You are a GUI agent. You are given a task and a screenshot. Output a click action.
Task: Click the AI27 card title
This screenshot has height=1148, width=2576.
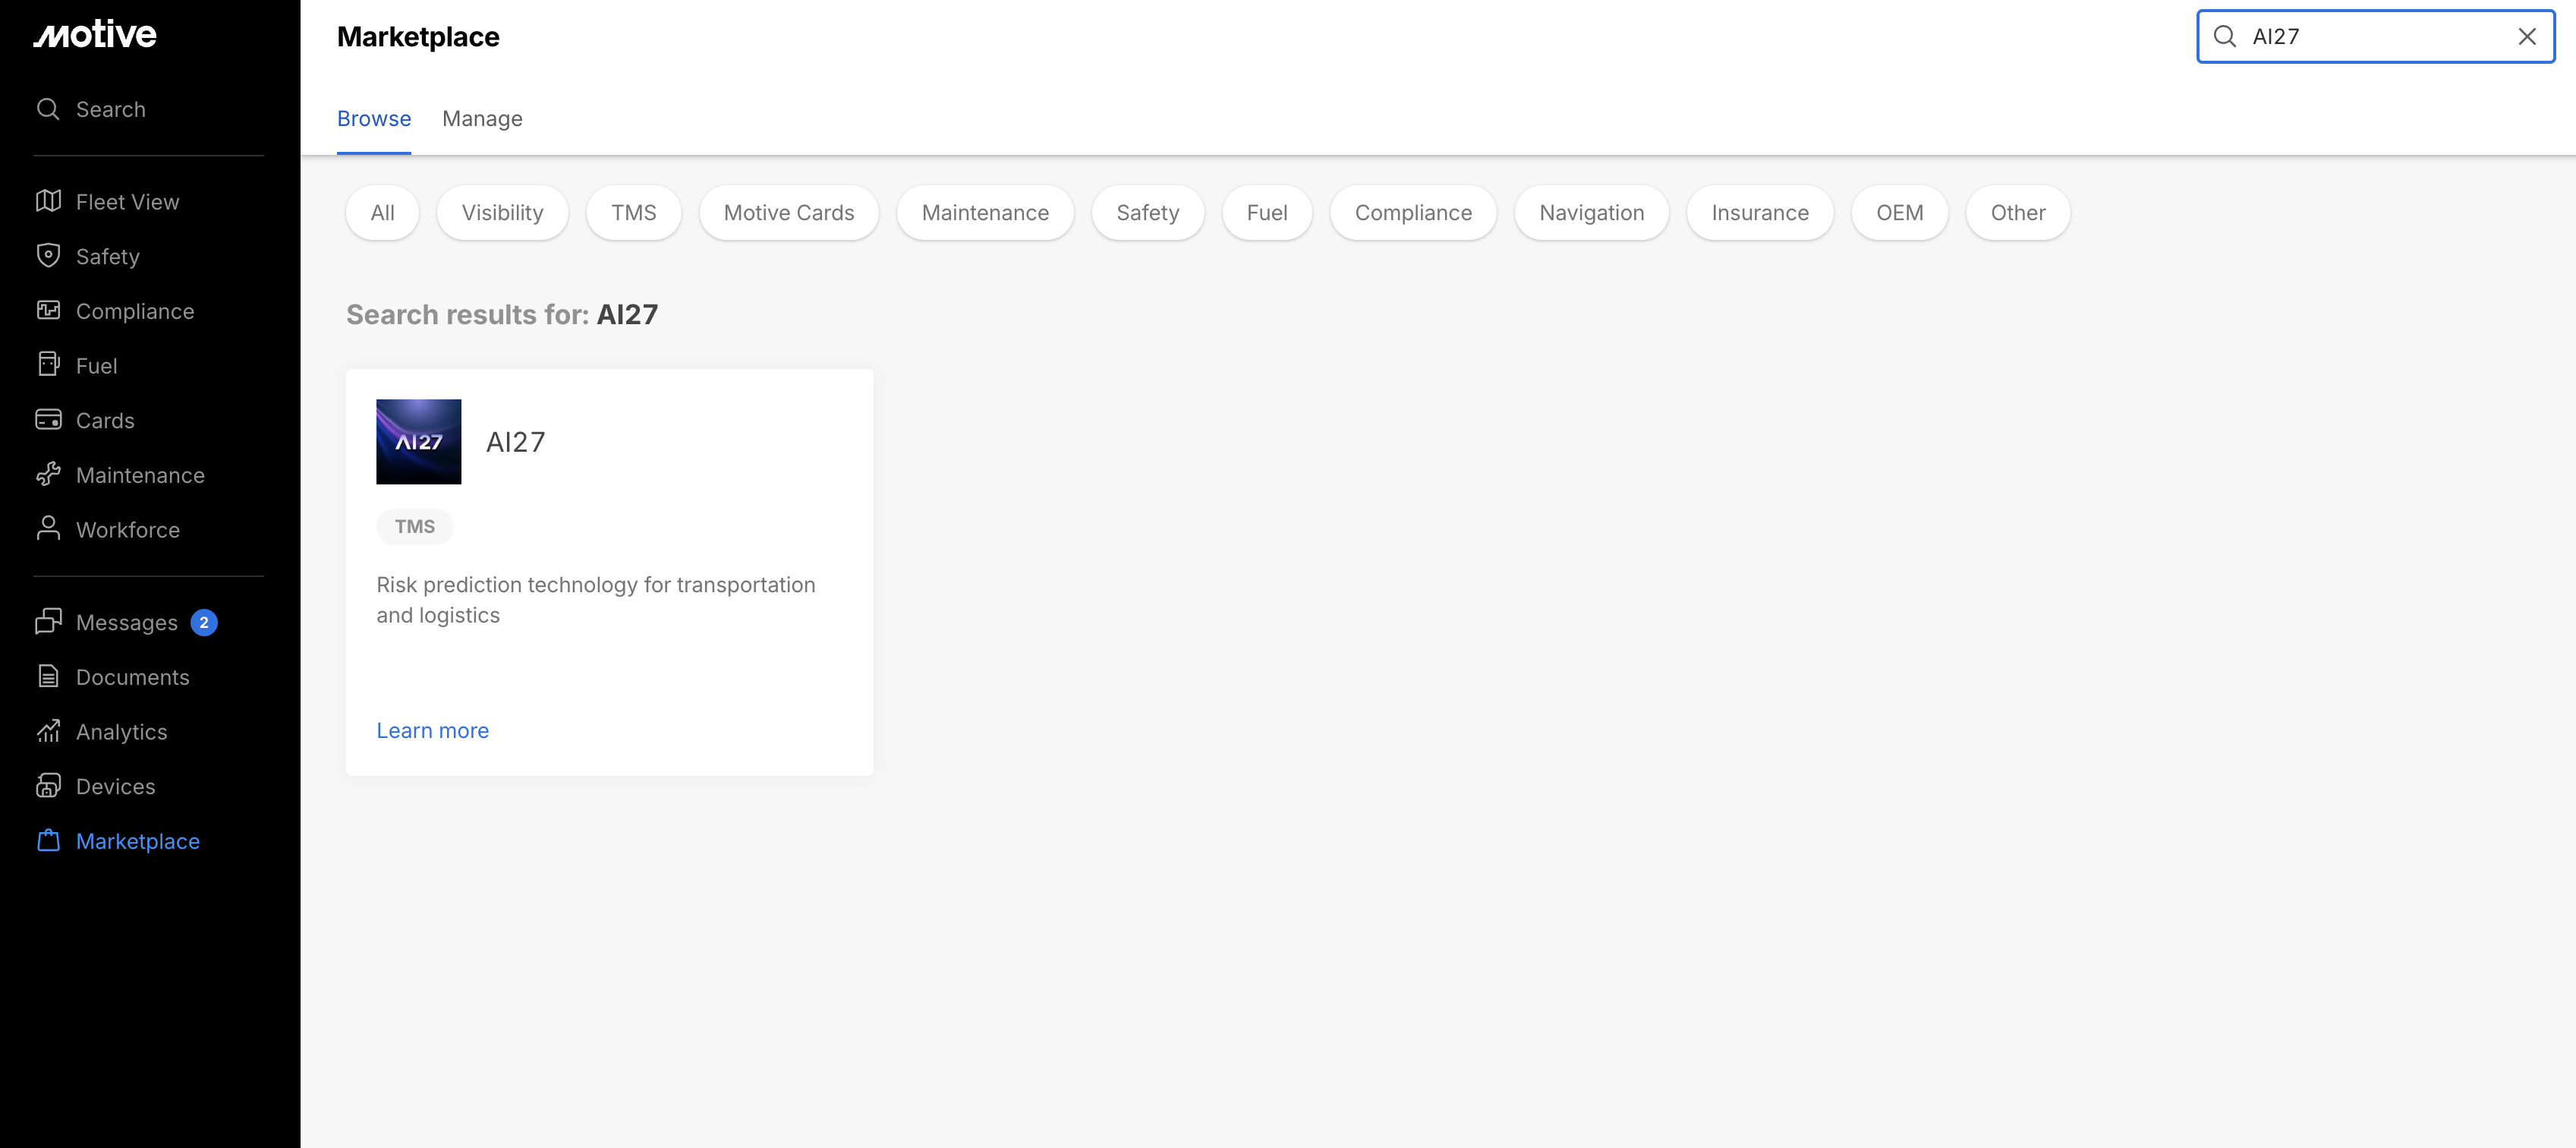click(x=516, y=441)
